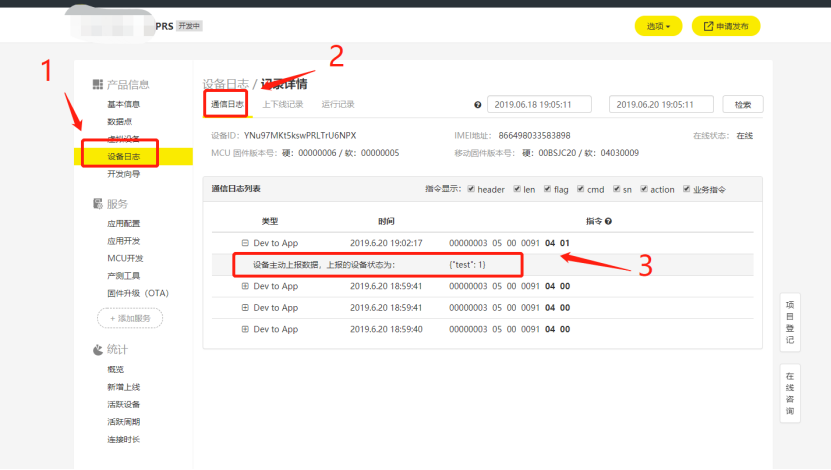Screen dimensions: 831x470
Task: Open 固件升级 (OTA) in sidebar
Action: click(137, 292)
